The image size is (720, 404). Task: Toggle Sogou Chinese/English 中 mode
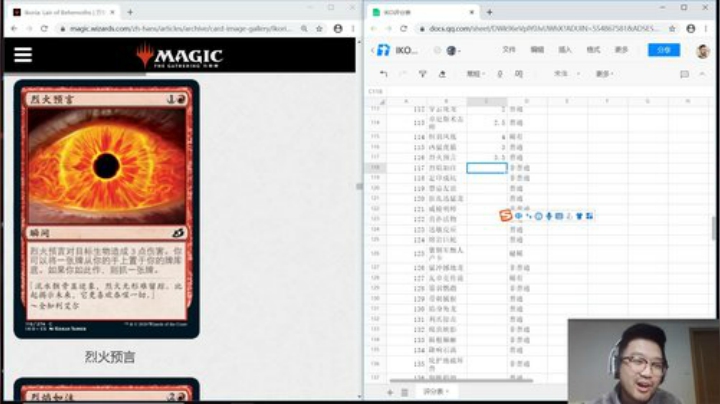518,216
